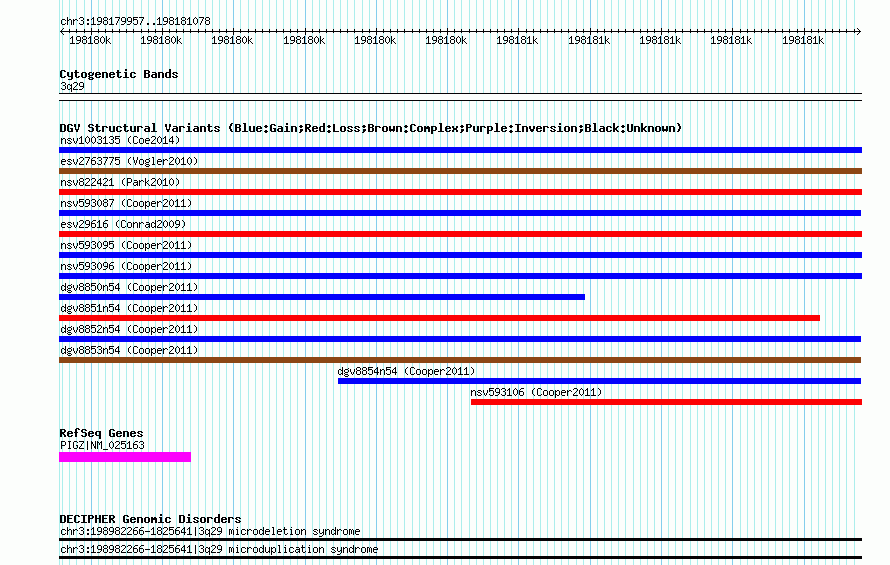
Task: Select dgv8850n54 (Cooper2011) label
Action: pos(129,287)
